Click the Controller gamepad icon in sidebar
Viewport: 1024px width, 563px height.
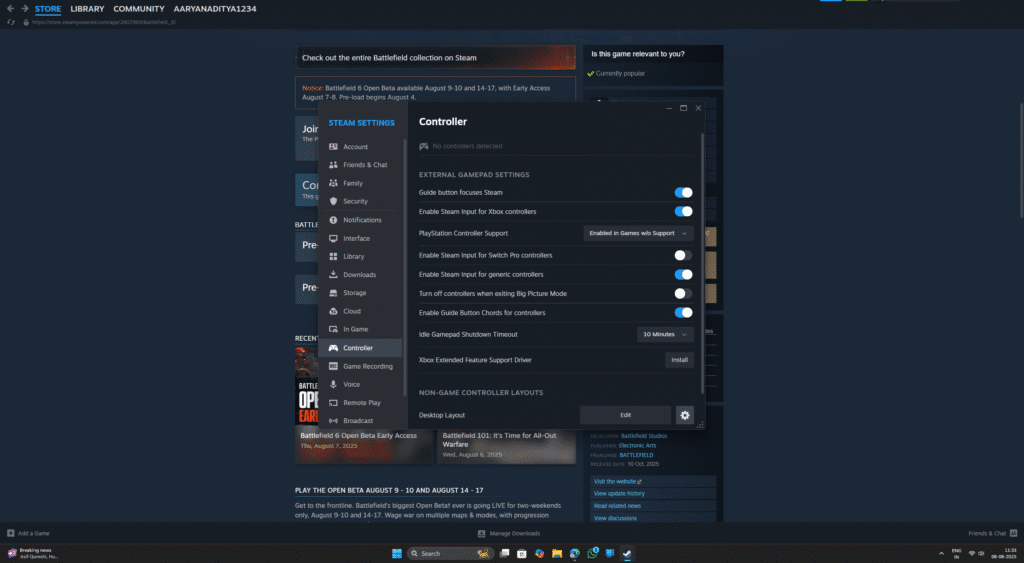point(333,348)
